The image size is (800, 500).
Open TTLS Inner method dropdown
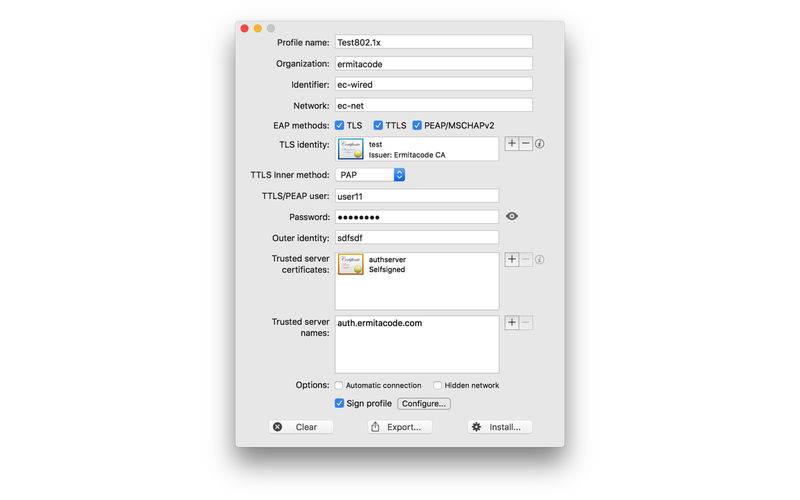click(370, 174)
